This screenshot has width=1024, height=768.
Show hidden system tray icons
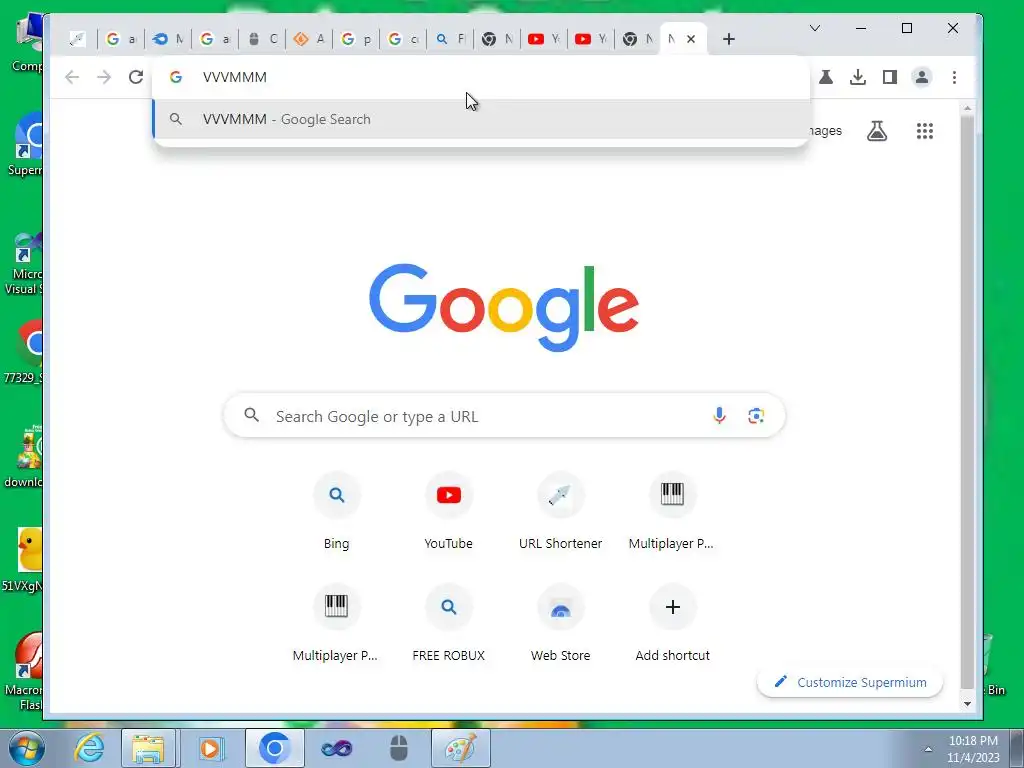[x=928, y=749]
